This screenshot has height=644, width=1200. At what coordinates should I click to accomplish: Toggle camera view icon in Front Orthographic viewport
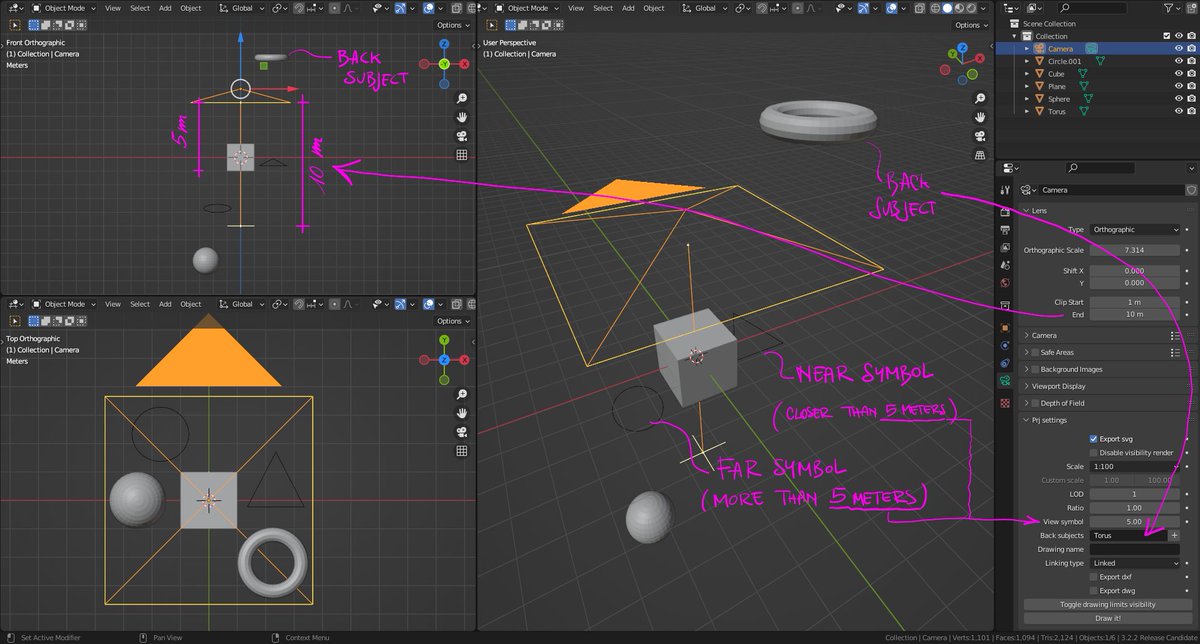point(462,136)
